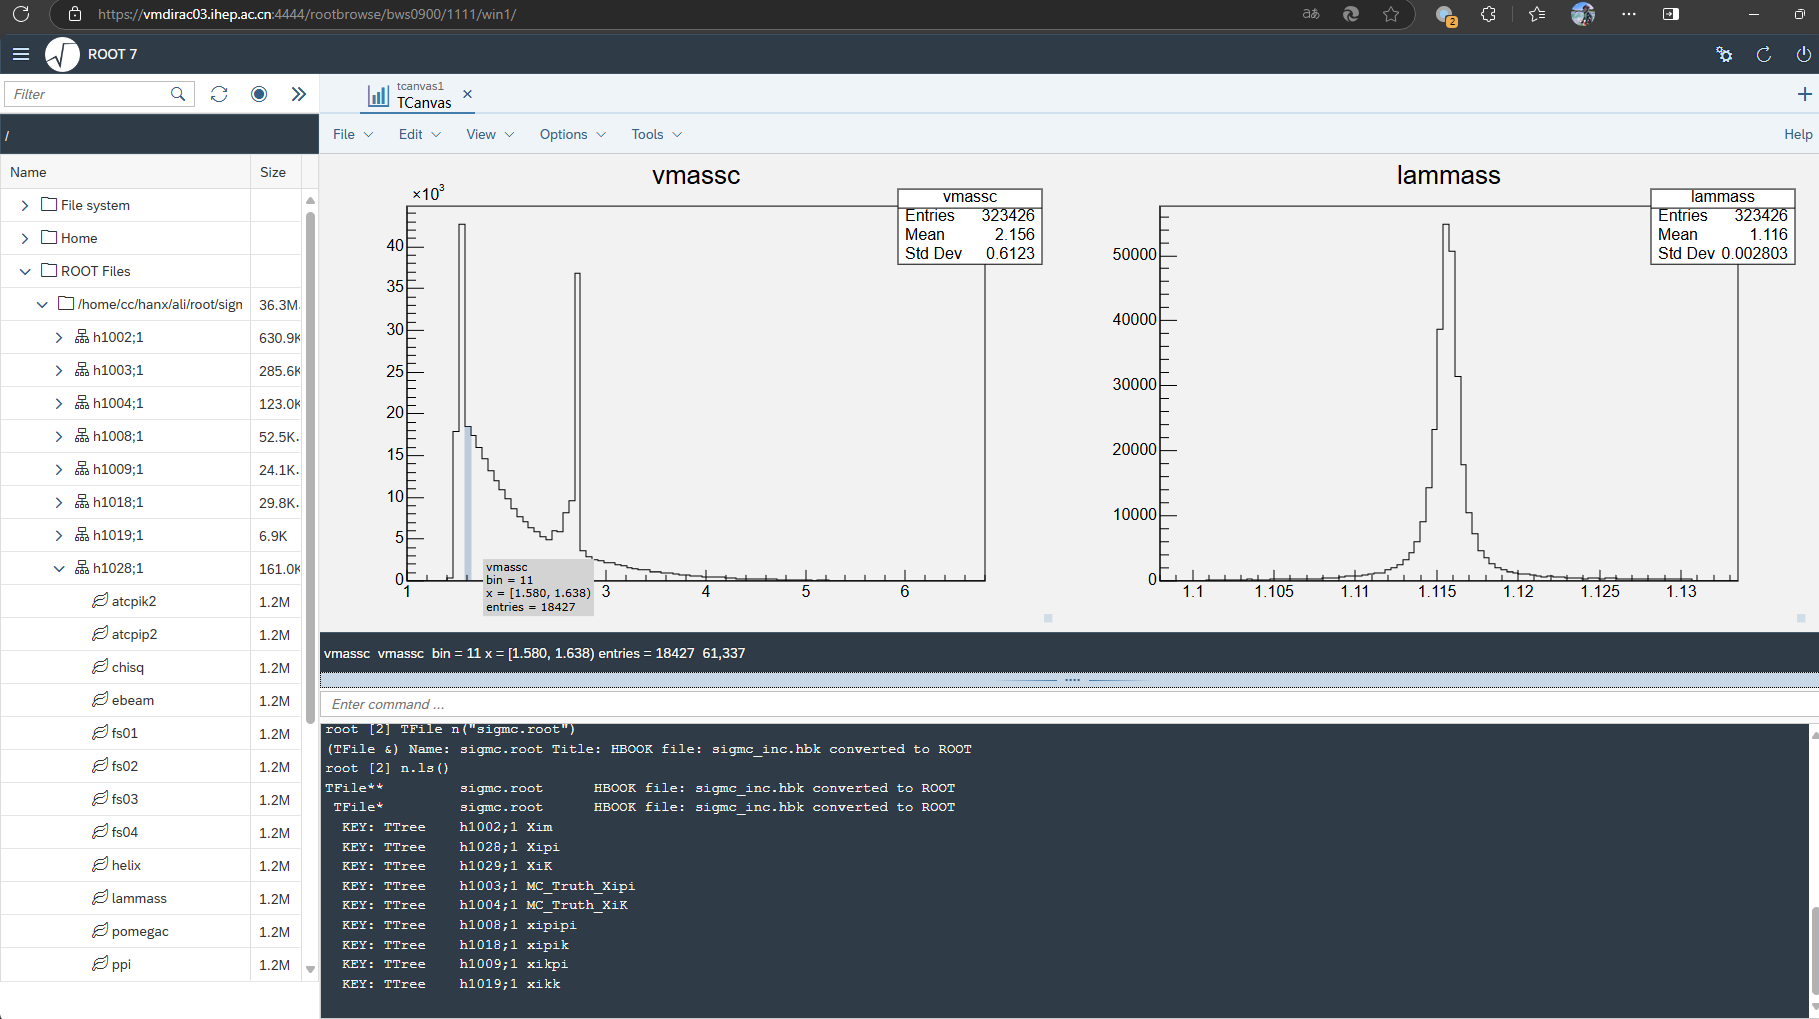Screen dimensions: 1819x1019
Task: Collapse the ROOT Files folder
Action: click(x=25, y=271)
